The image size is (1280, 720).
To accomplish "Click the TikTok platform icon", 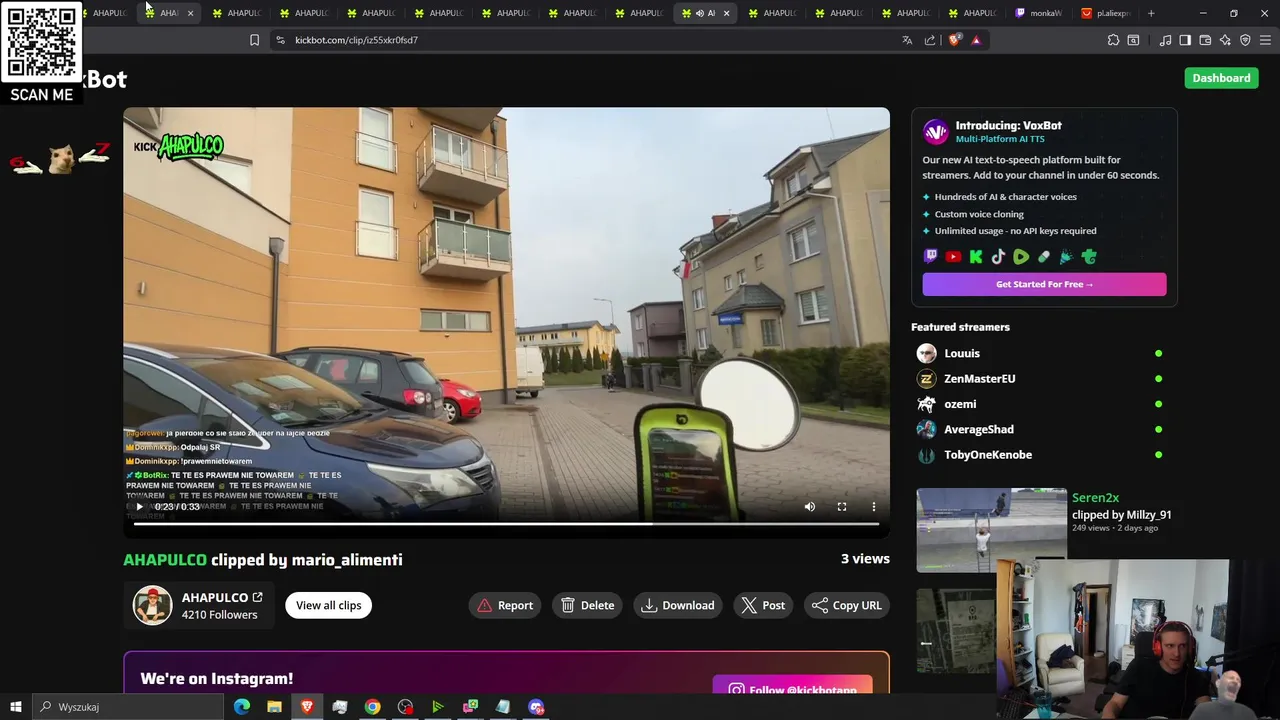I will pos(998,257).
